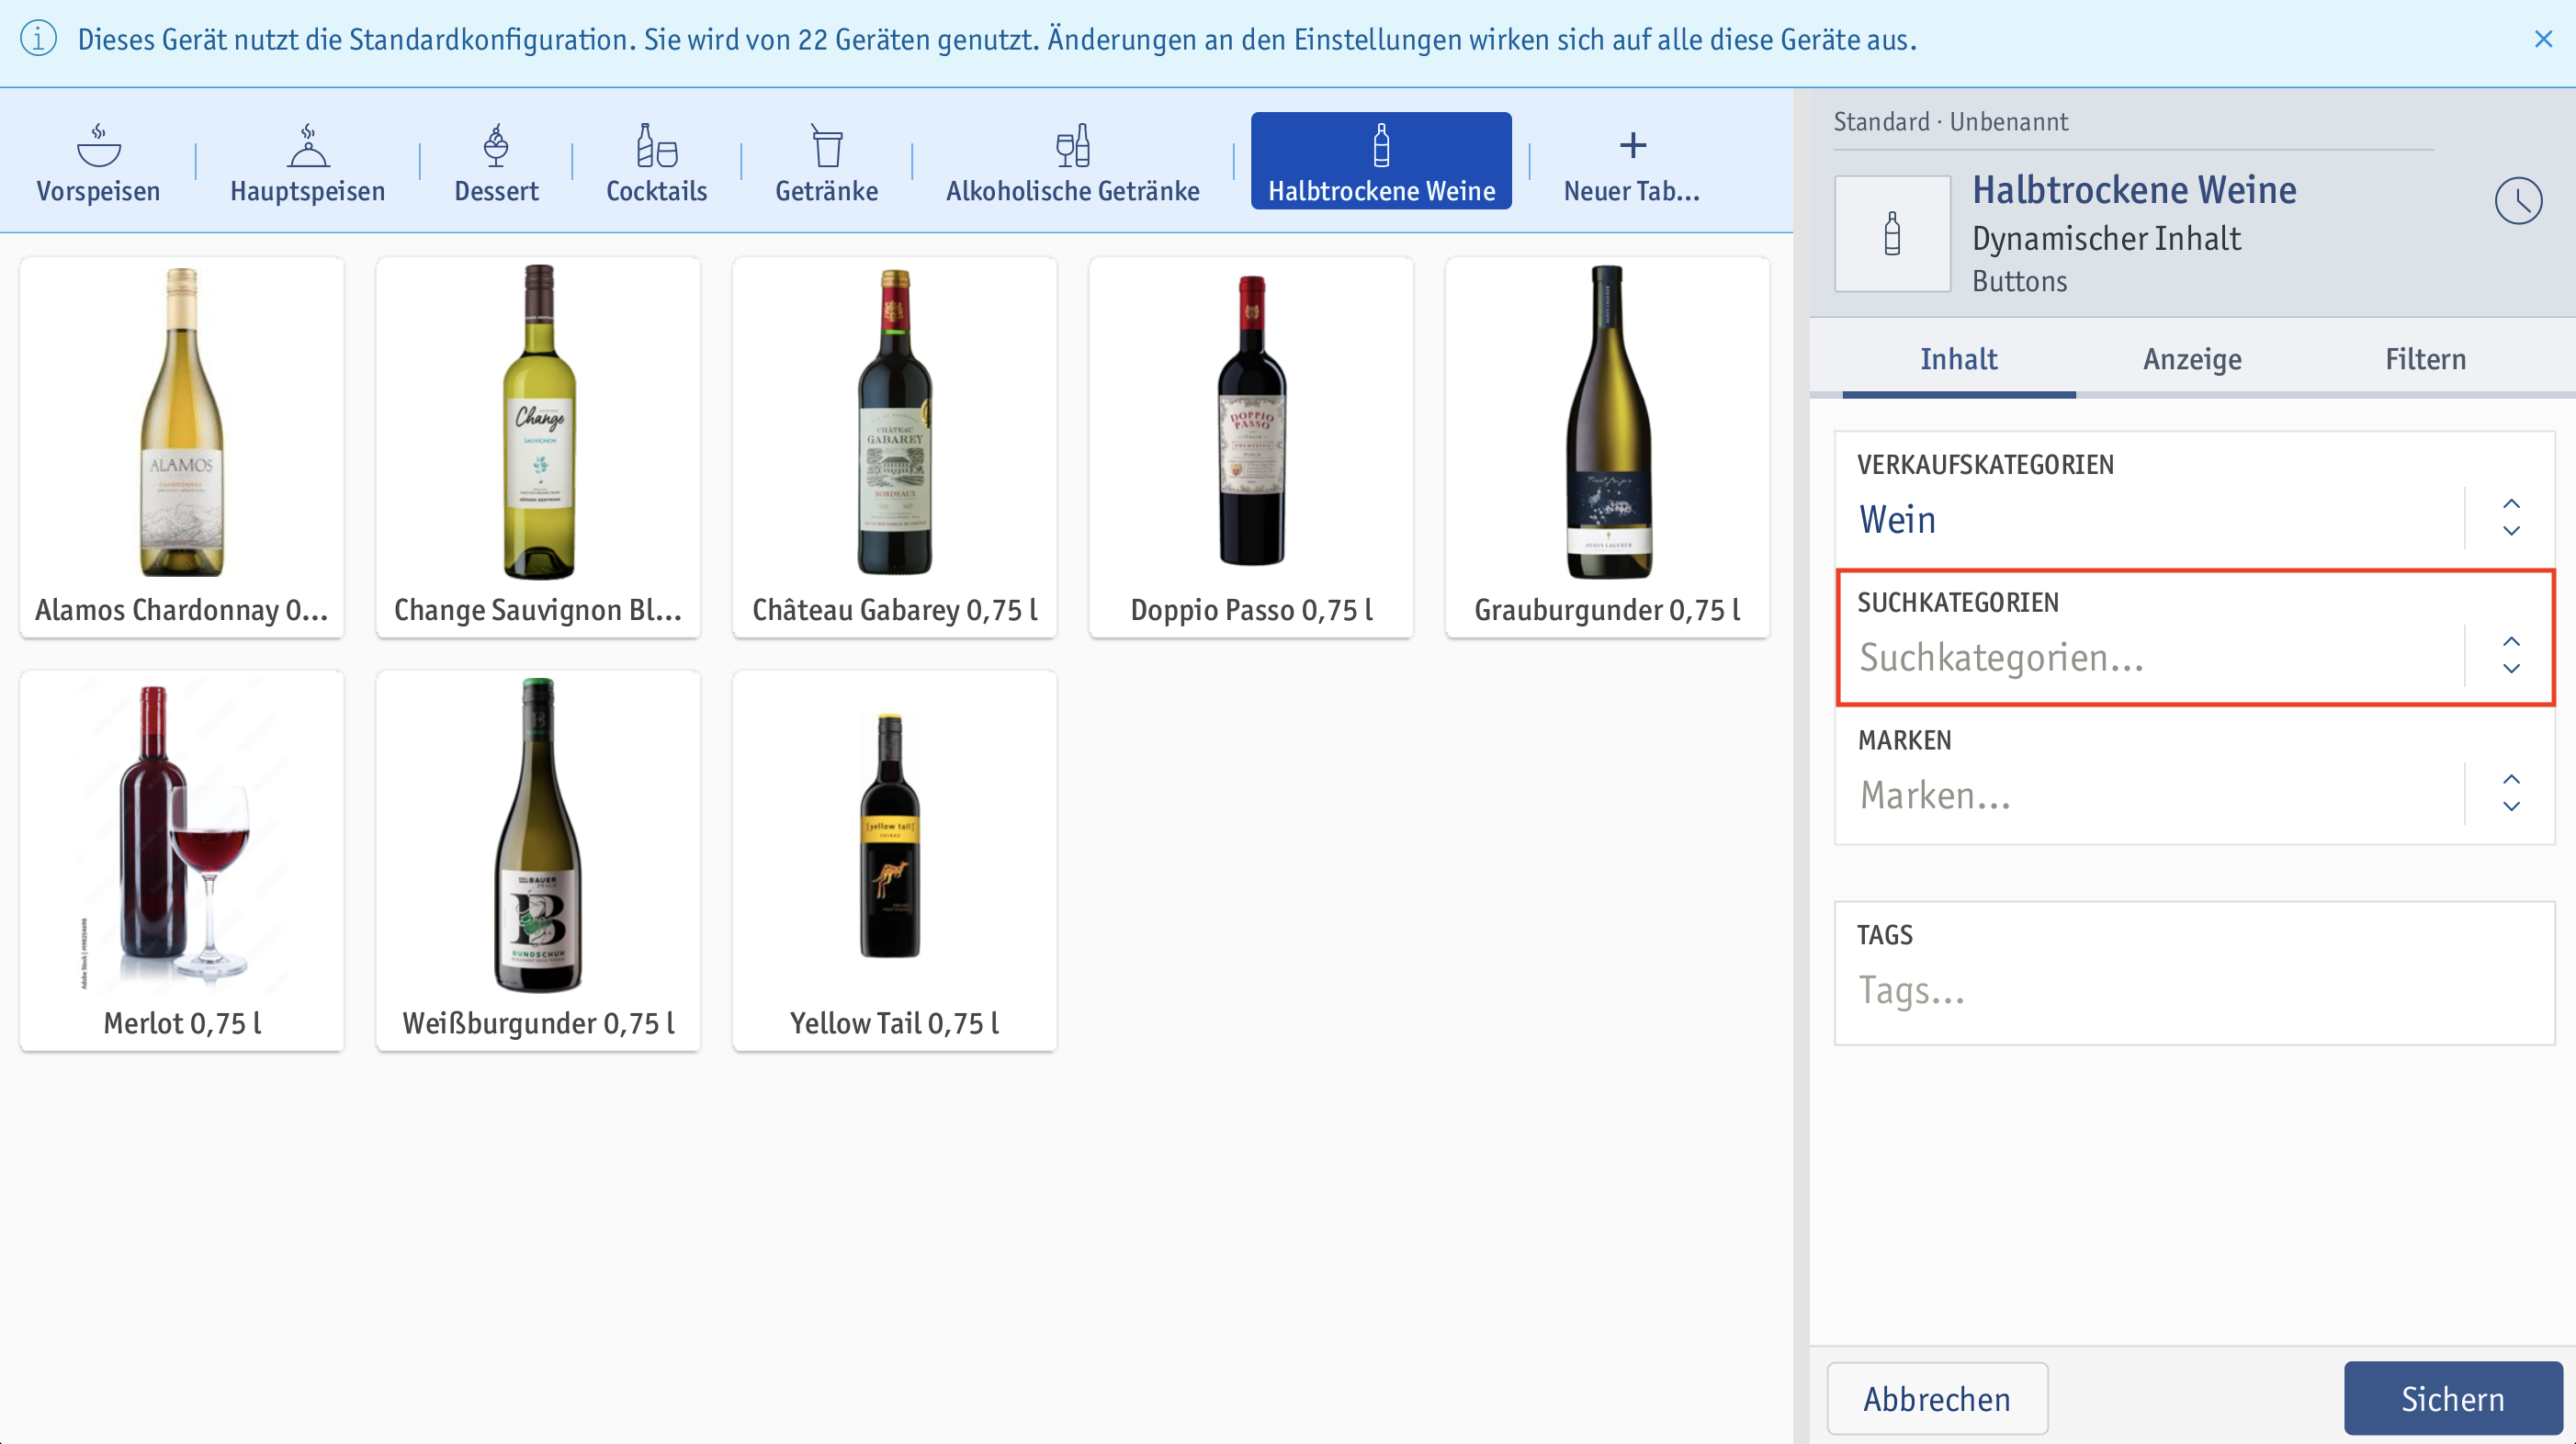Expand the Suchkategorien chevron arrows
Viewport: 2576px width, 1444px height.
pyautogui.click(x=2510, y=656)
